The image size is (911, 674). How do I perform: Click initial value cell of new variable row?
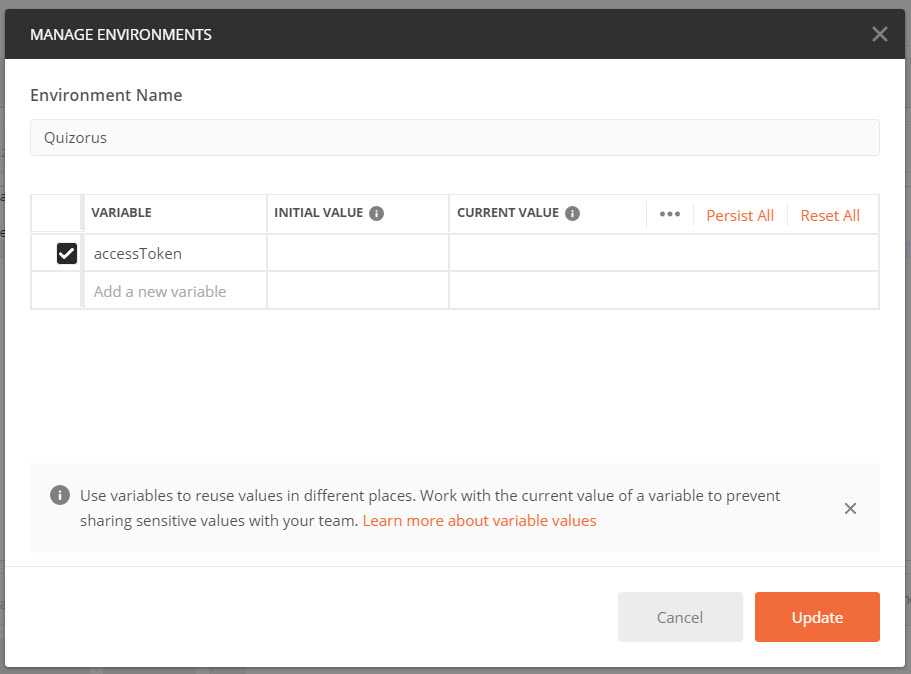[x=357, y=292]
